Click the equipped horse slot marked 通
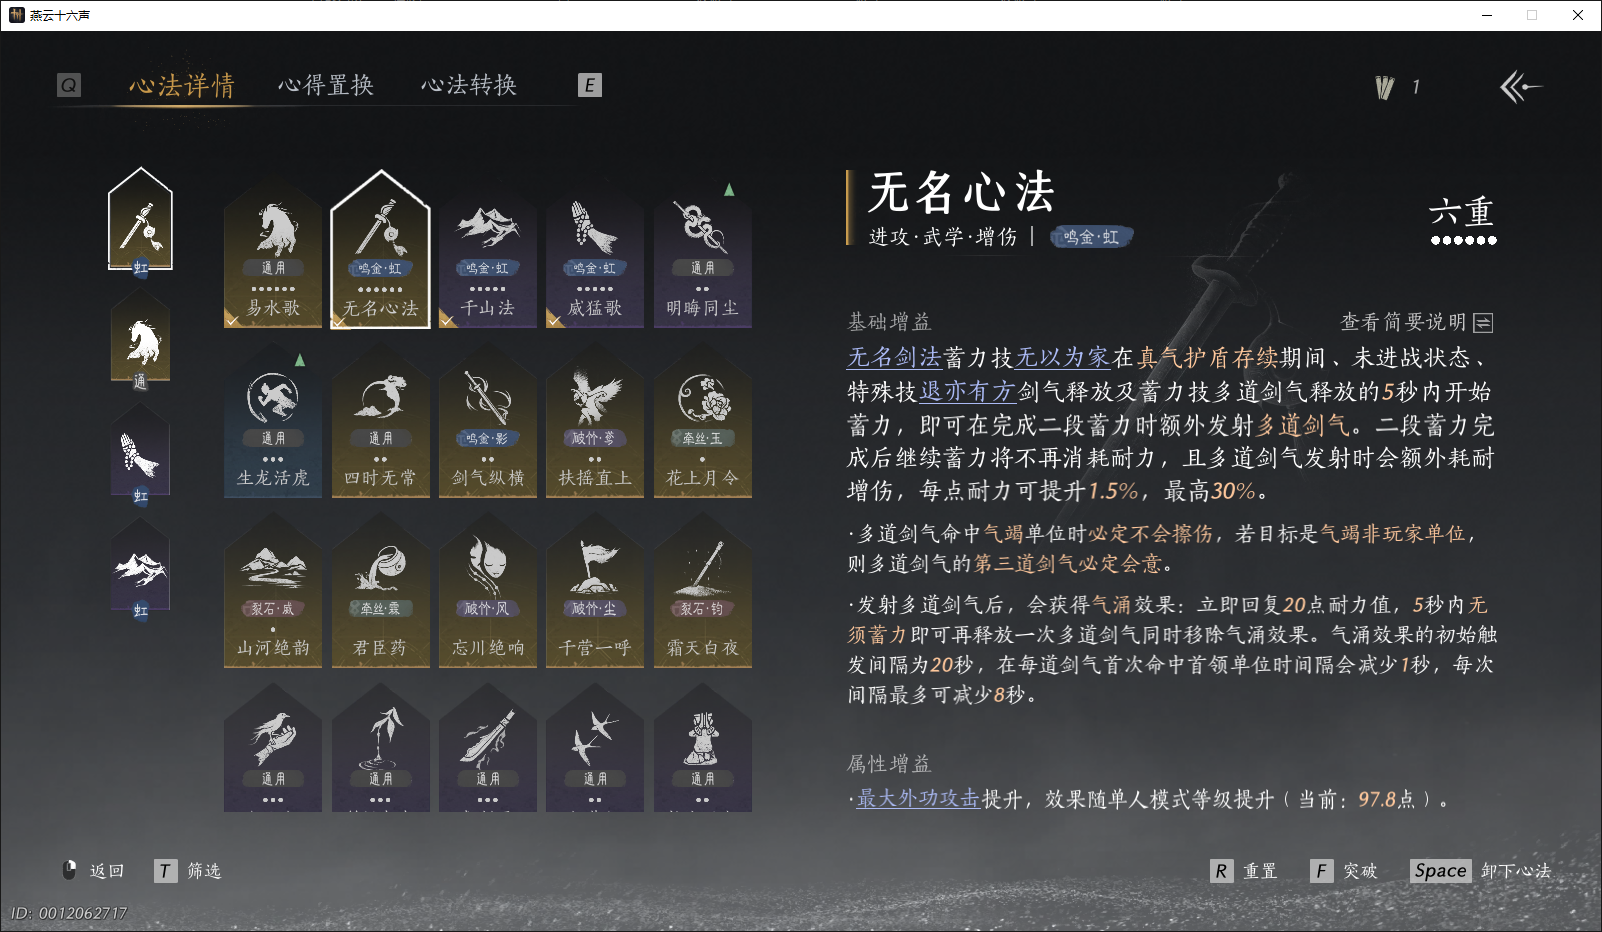This screenshot has width=1602, height=932. [x=141, y=340]
